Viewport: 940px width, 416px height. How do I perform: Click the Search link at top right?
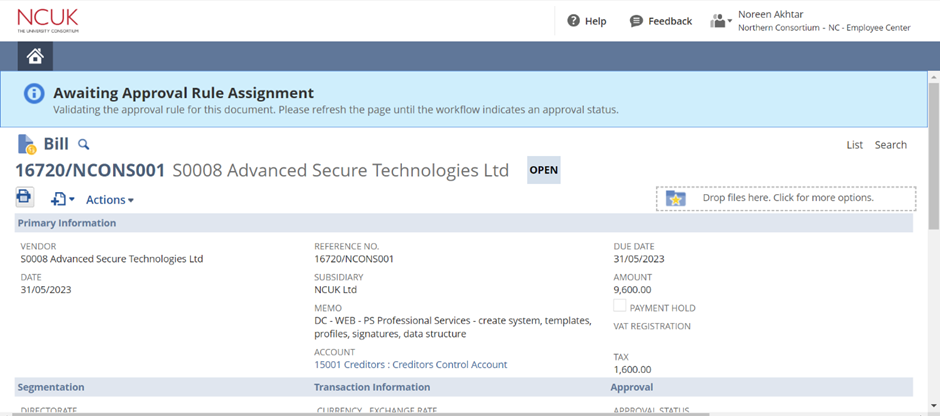890,145
